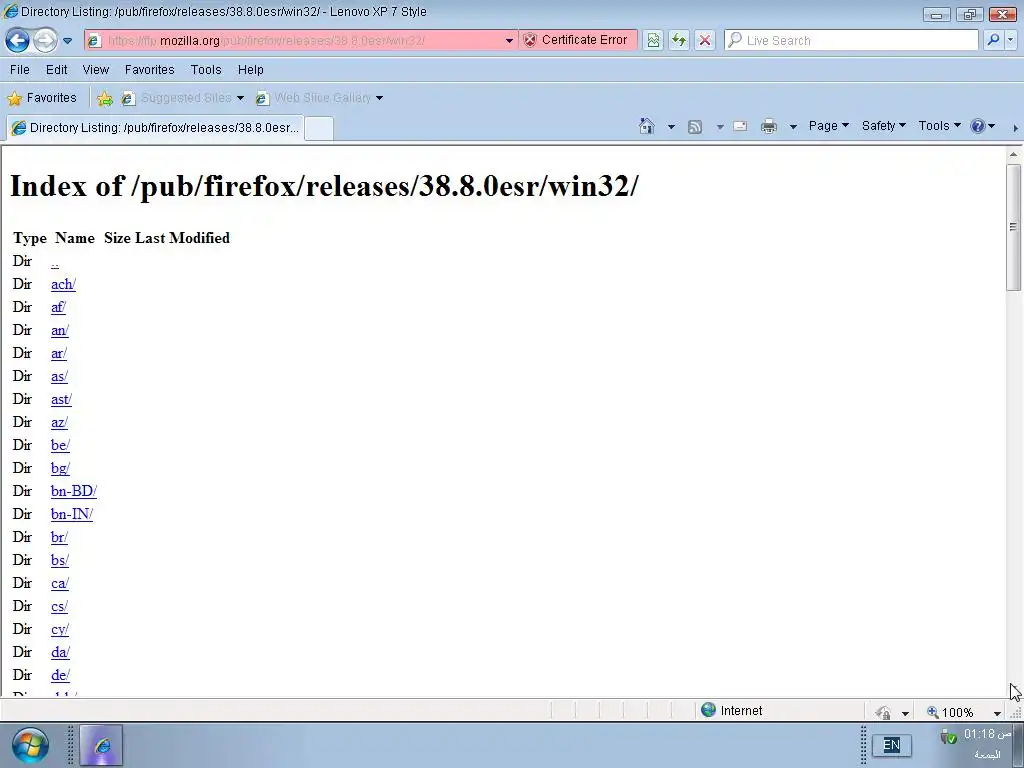This screenshot has width=1024, height=768.
Task: Select the Directory Listing tab
Action: [x=155, y=127]
